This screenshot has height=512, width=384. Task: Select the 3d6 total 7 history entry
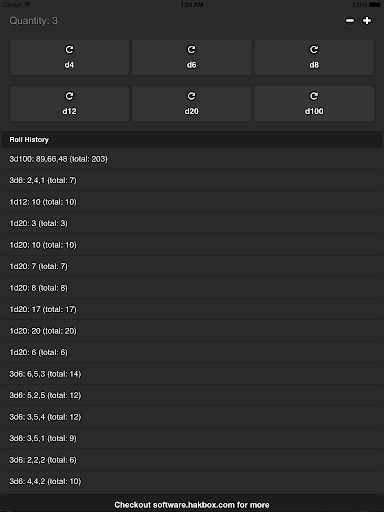coord(192,180)
